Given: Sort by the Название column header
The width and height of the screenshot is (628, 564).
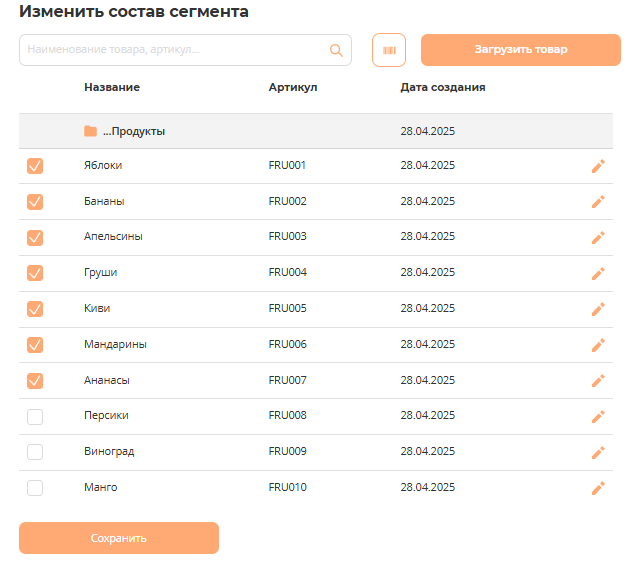Looking at the screenshot, I should pyautogui.click(x=112, y=87).
